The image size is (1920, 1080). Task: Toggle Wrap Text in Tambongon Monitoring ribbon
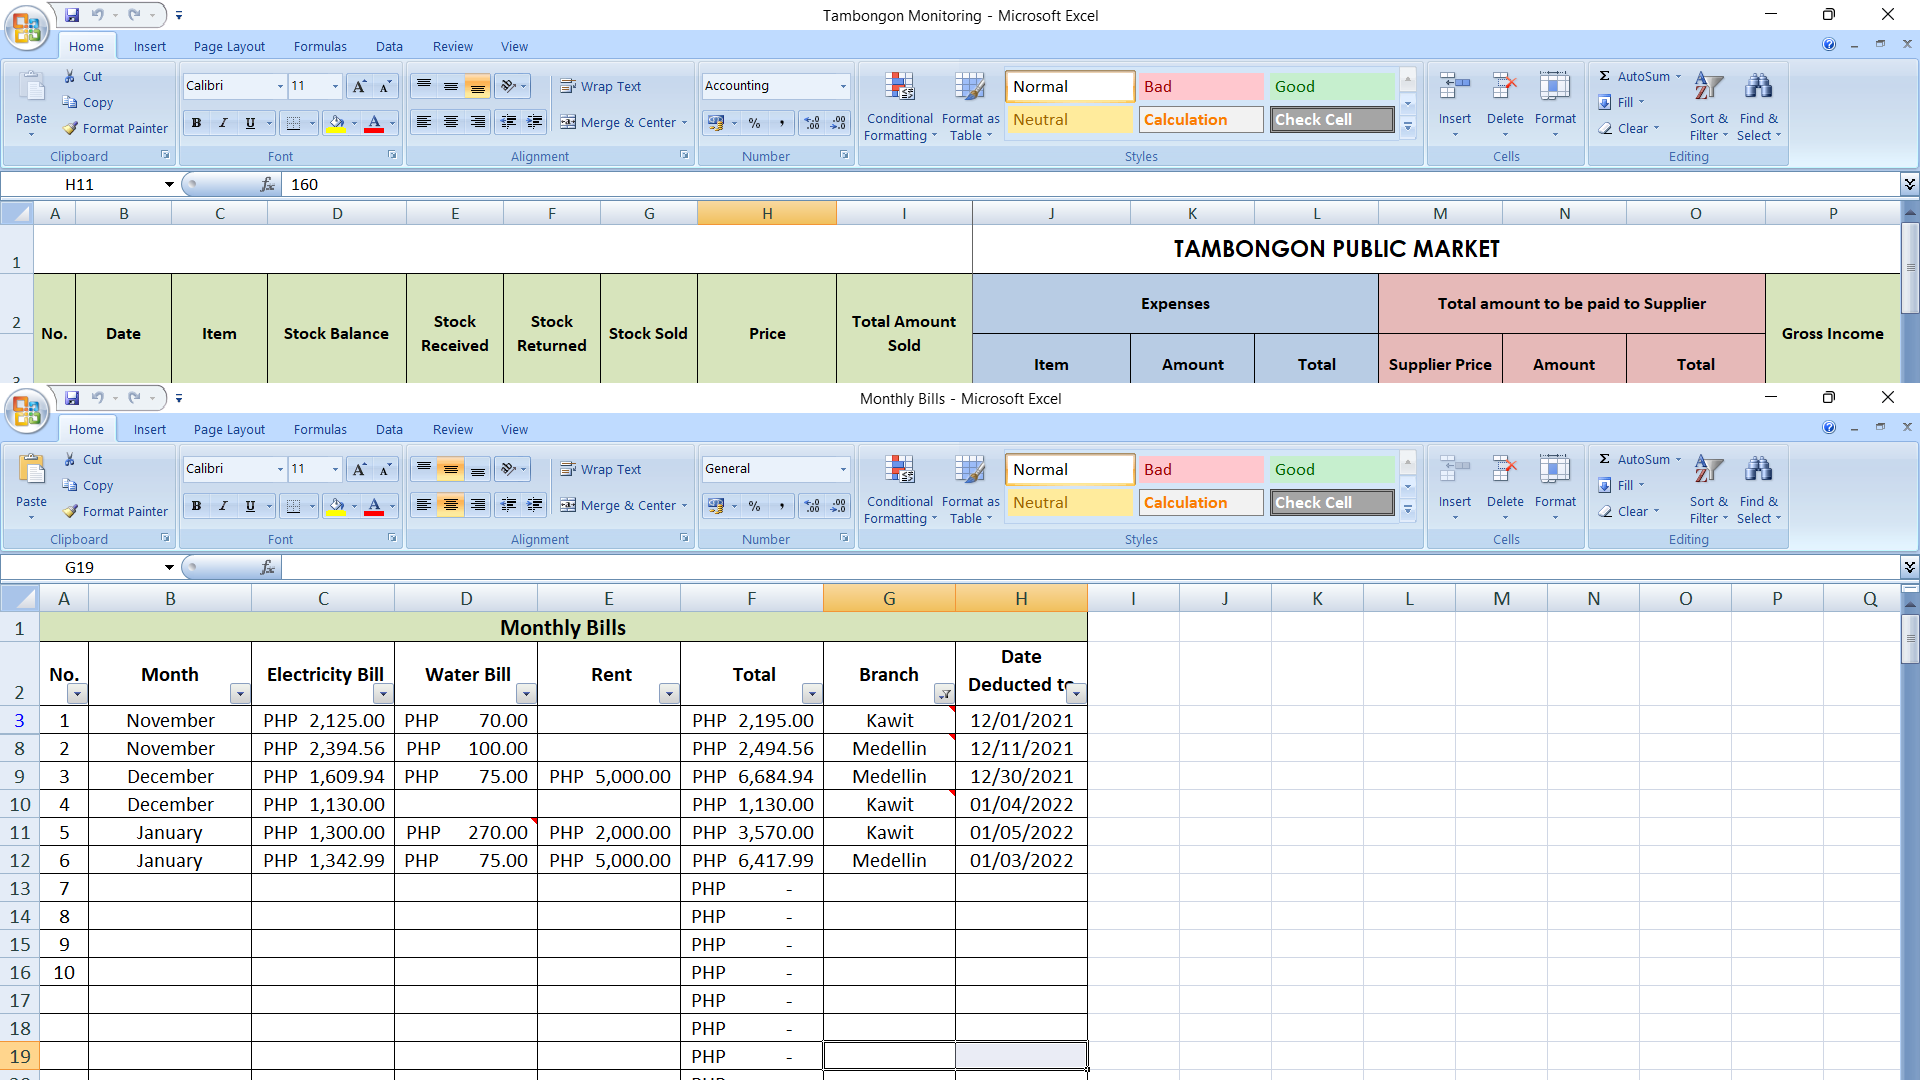click(601, 86)
